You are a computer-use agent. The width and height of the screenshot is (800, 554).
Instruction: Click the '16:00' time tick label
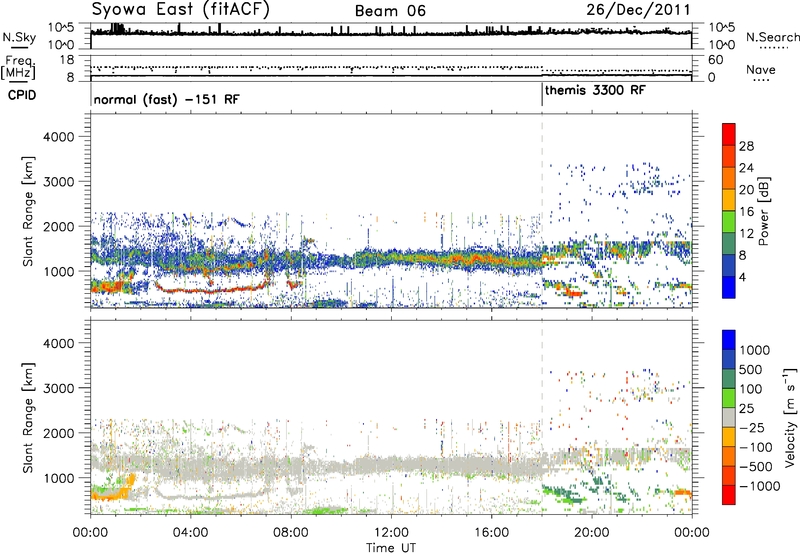pos(491,533)
